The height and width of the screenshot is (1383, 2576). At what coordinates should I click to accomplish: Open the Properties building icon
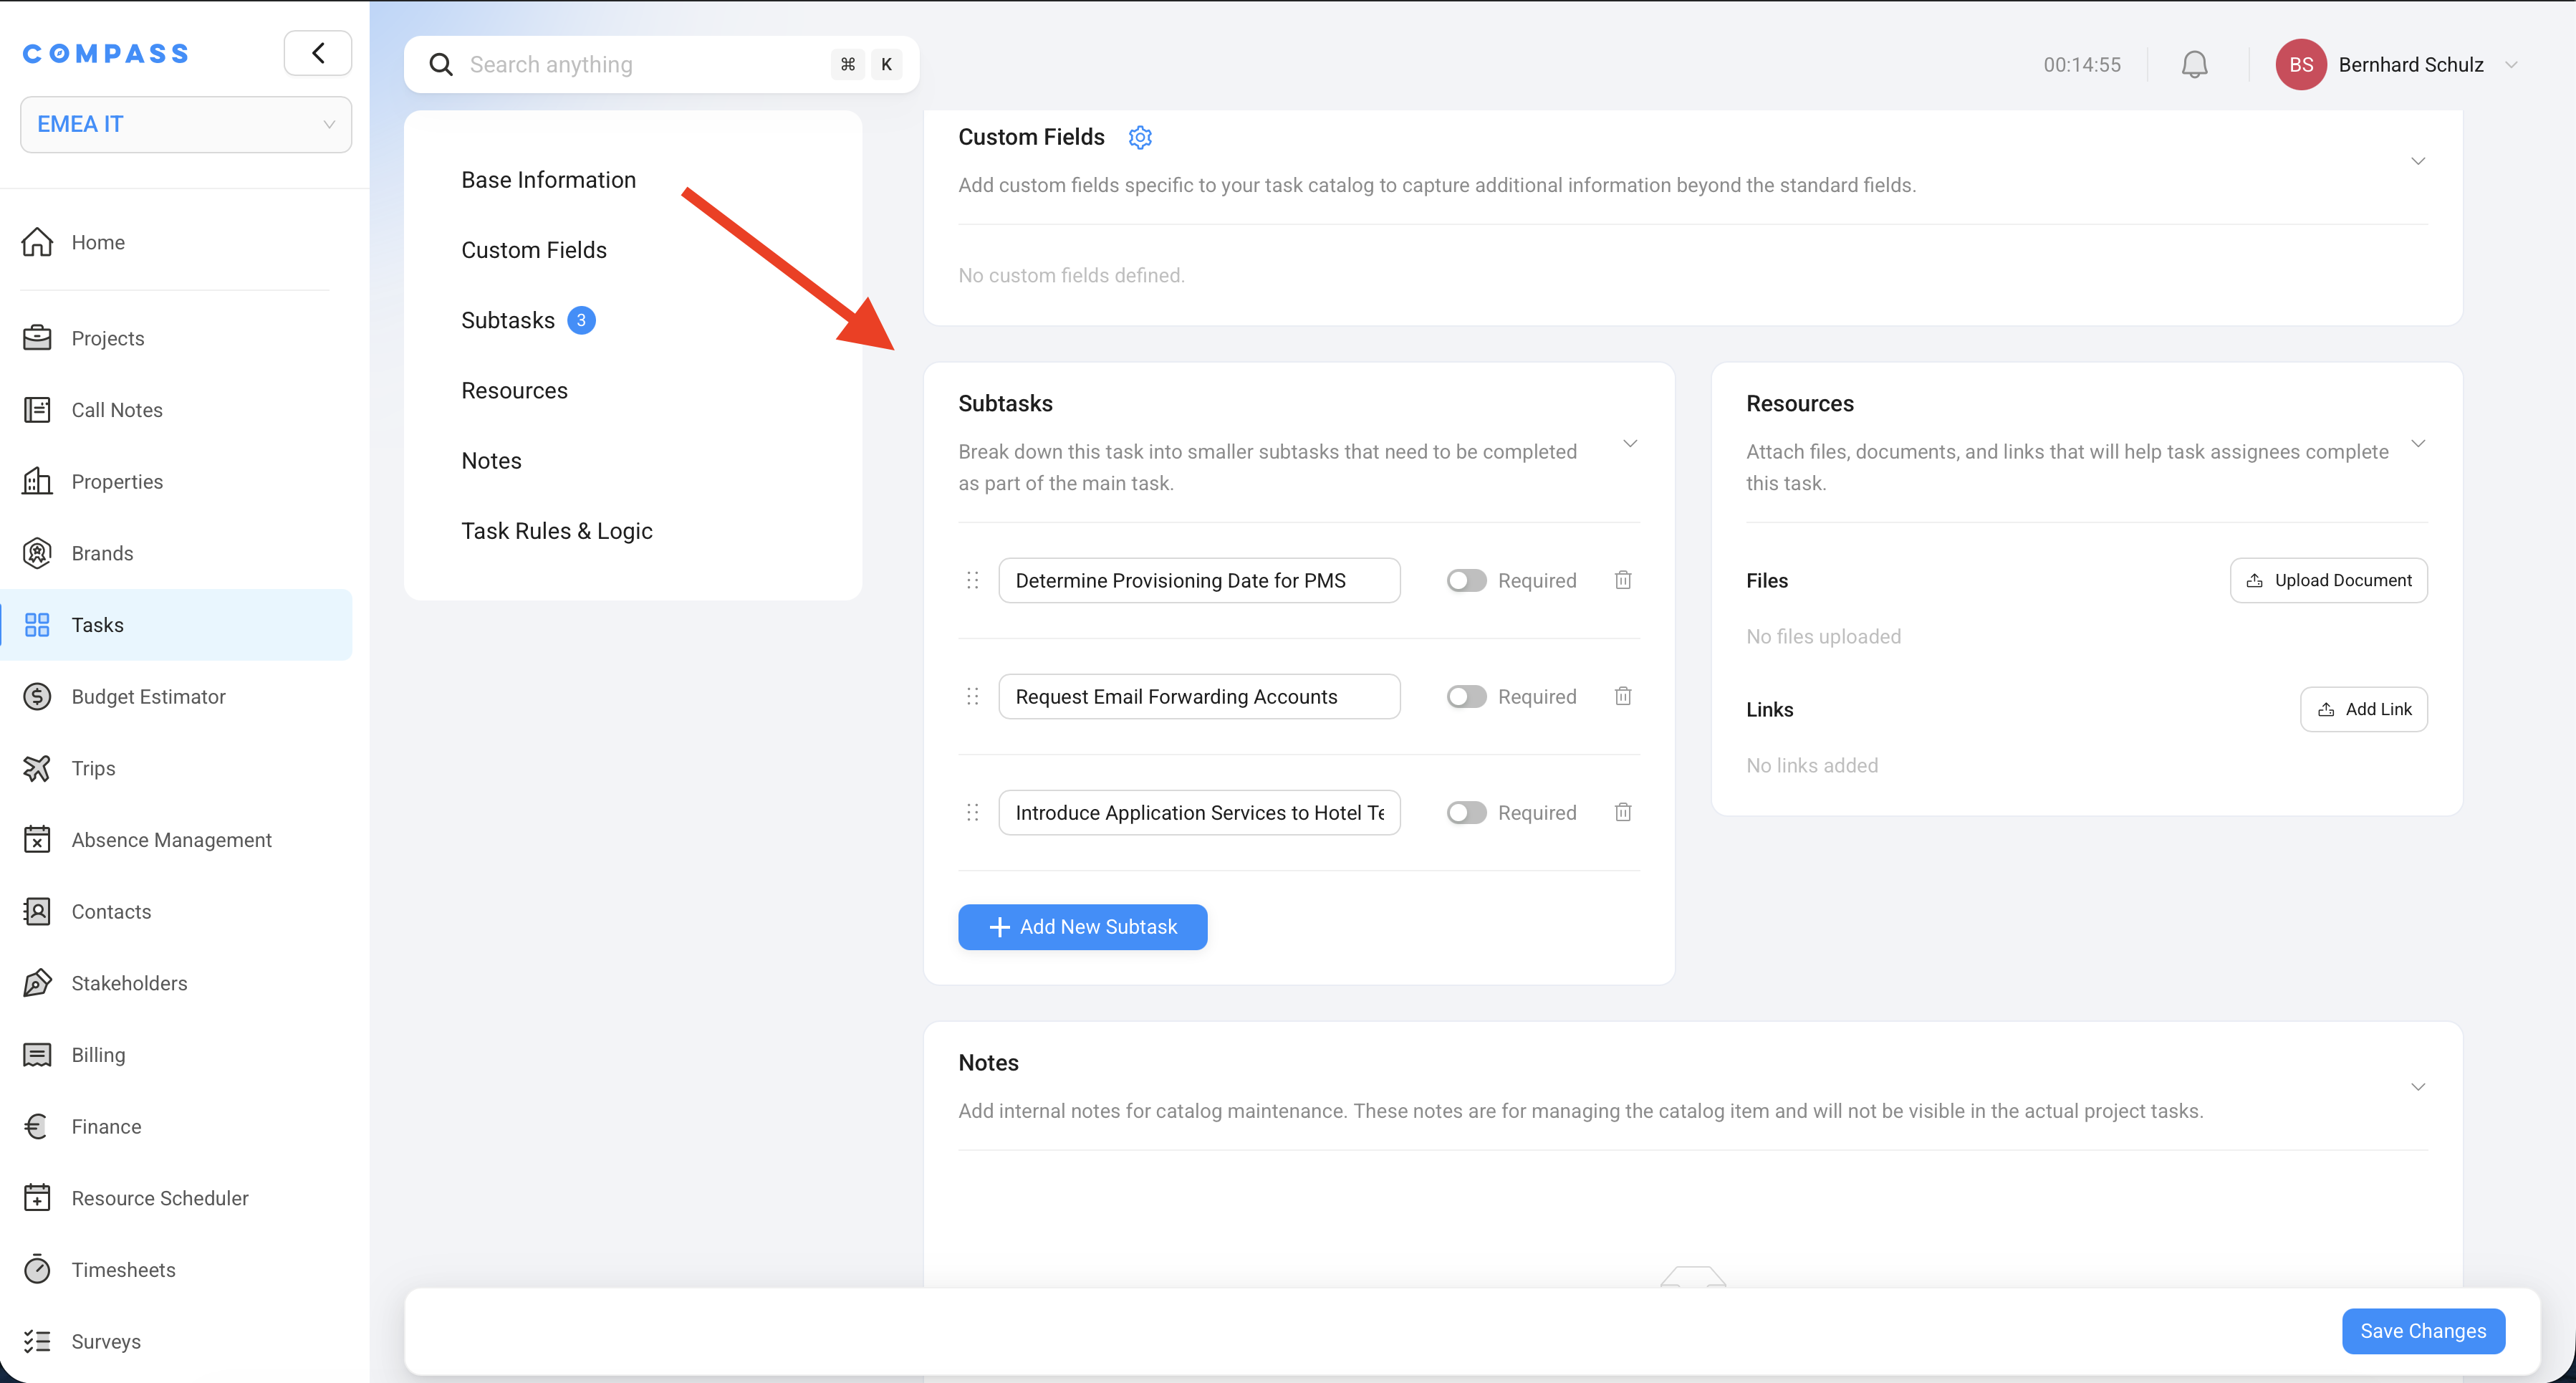click(37, 481)
